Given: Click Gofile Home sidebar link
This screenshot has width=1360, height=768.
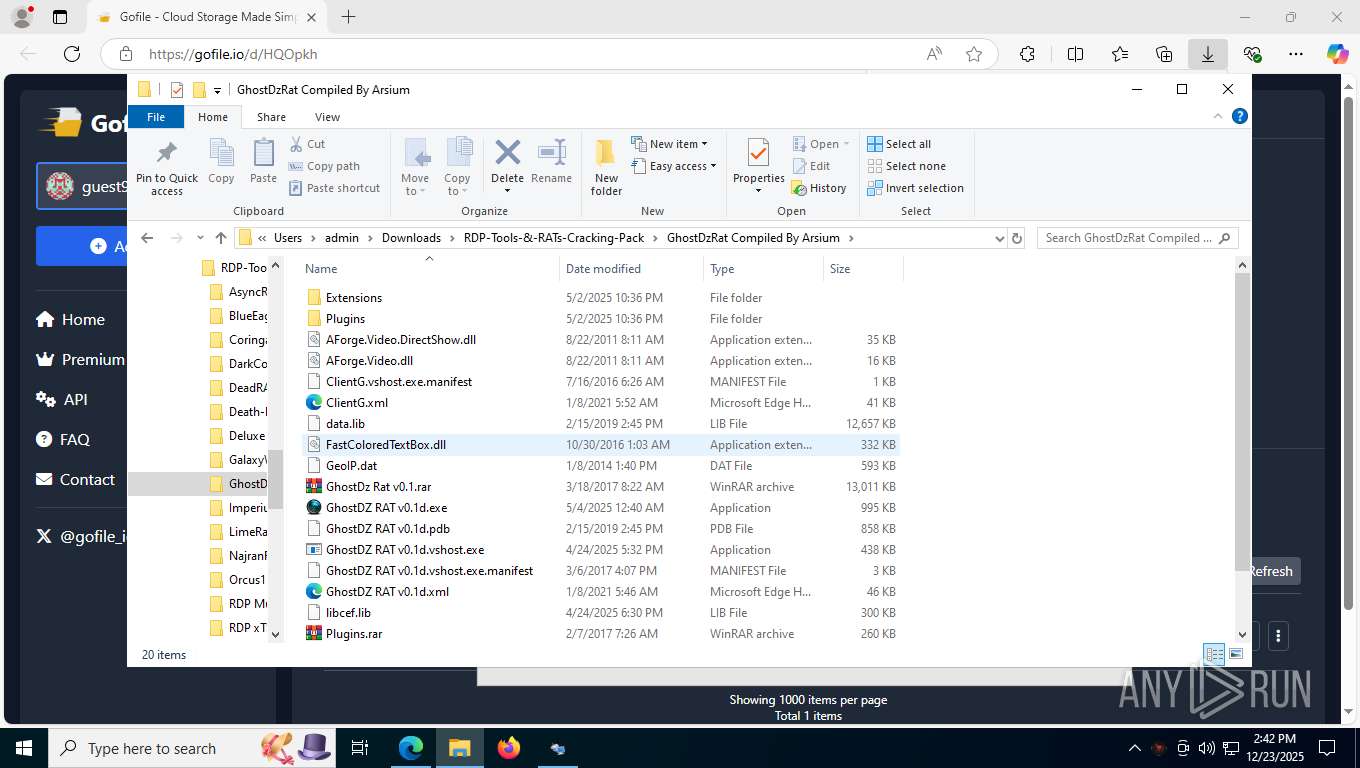Looking at the screenshot, I should [x=70, y=320].
